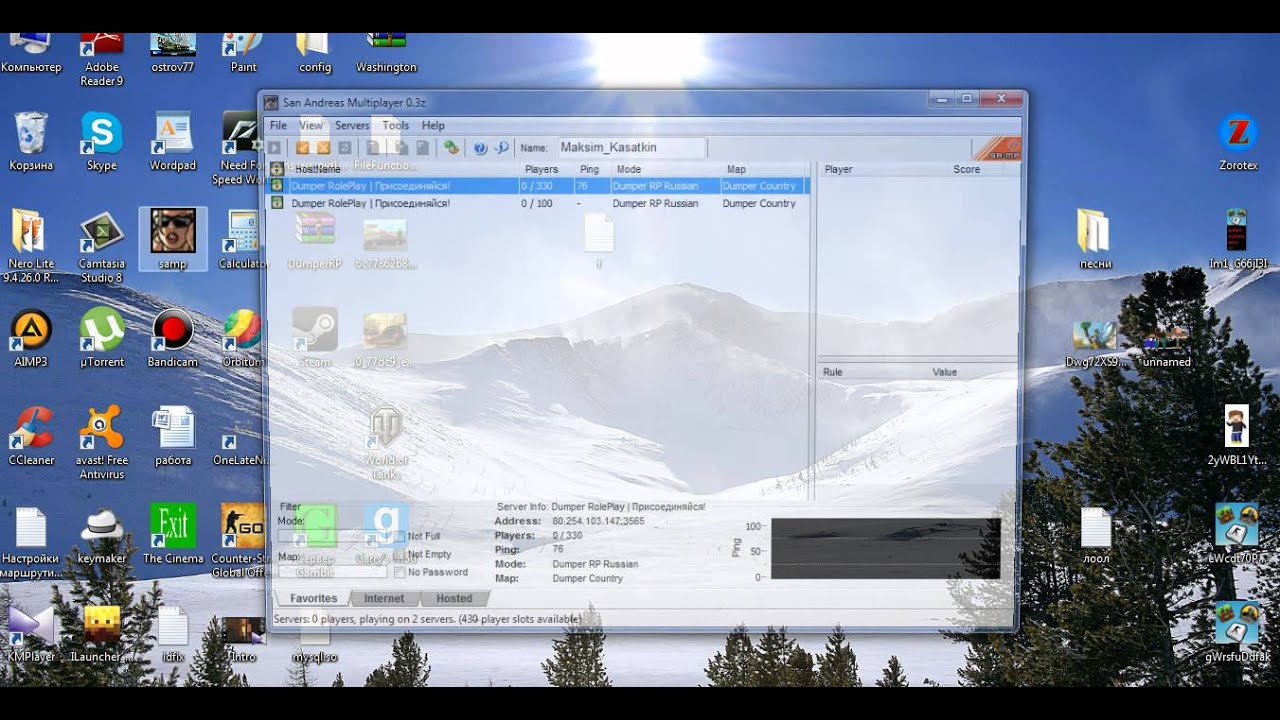Screen dimensions: 1280x720
Task: Click the refresh server toolbar icon
Action: [x=344, y=148]
